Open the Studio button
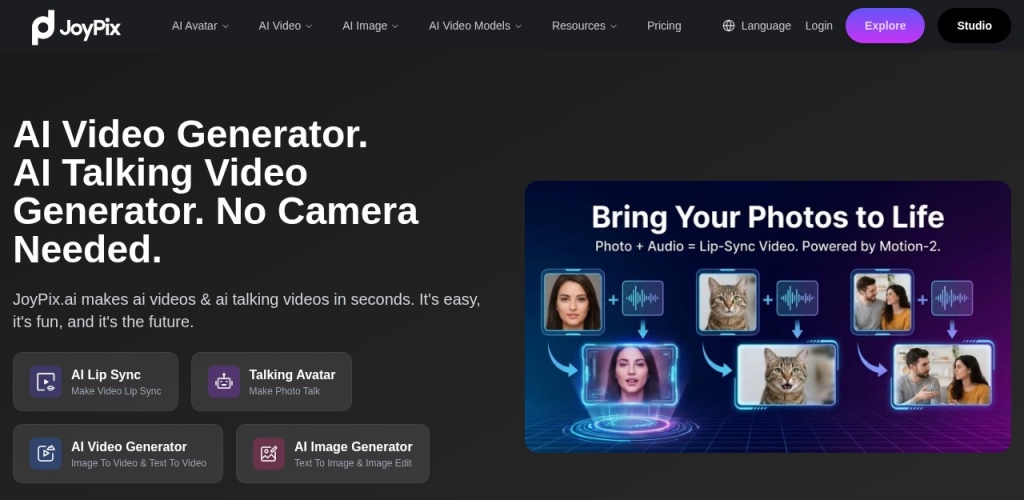Viewport: 1024px width, 500px height. pyautogui.click(x=974, y=25)
